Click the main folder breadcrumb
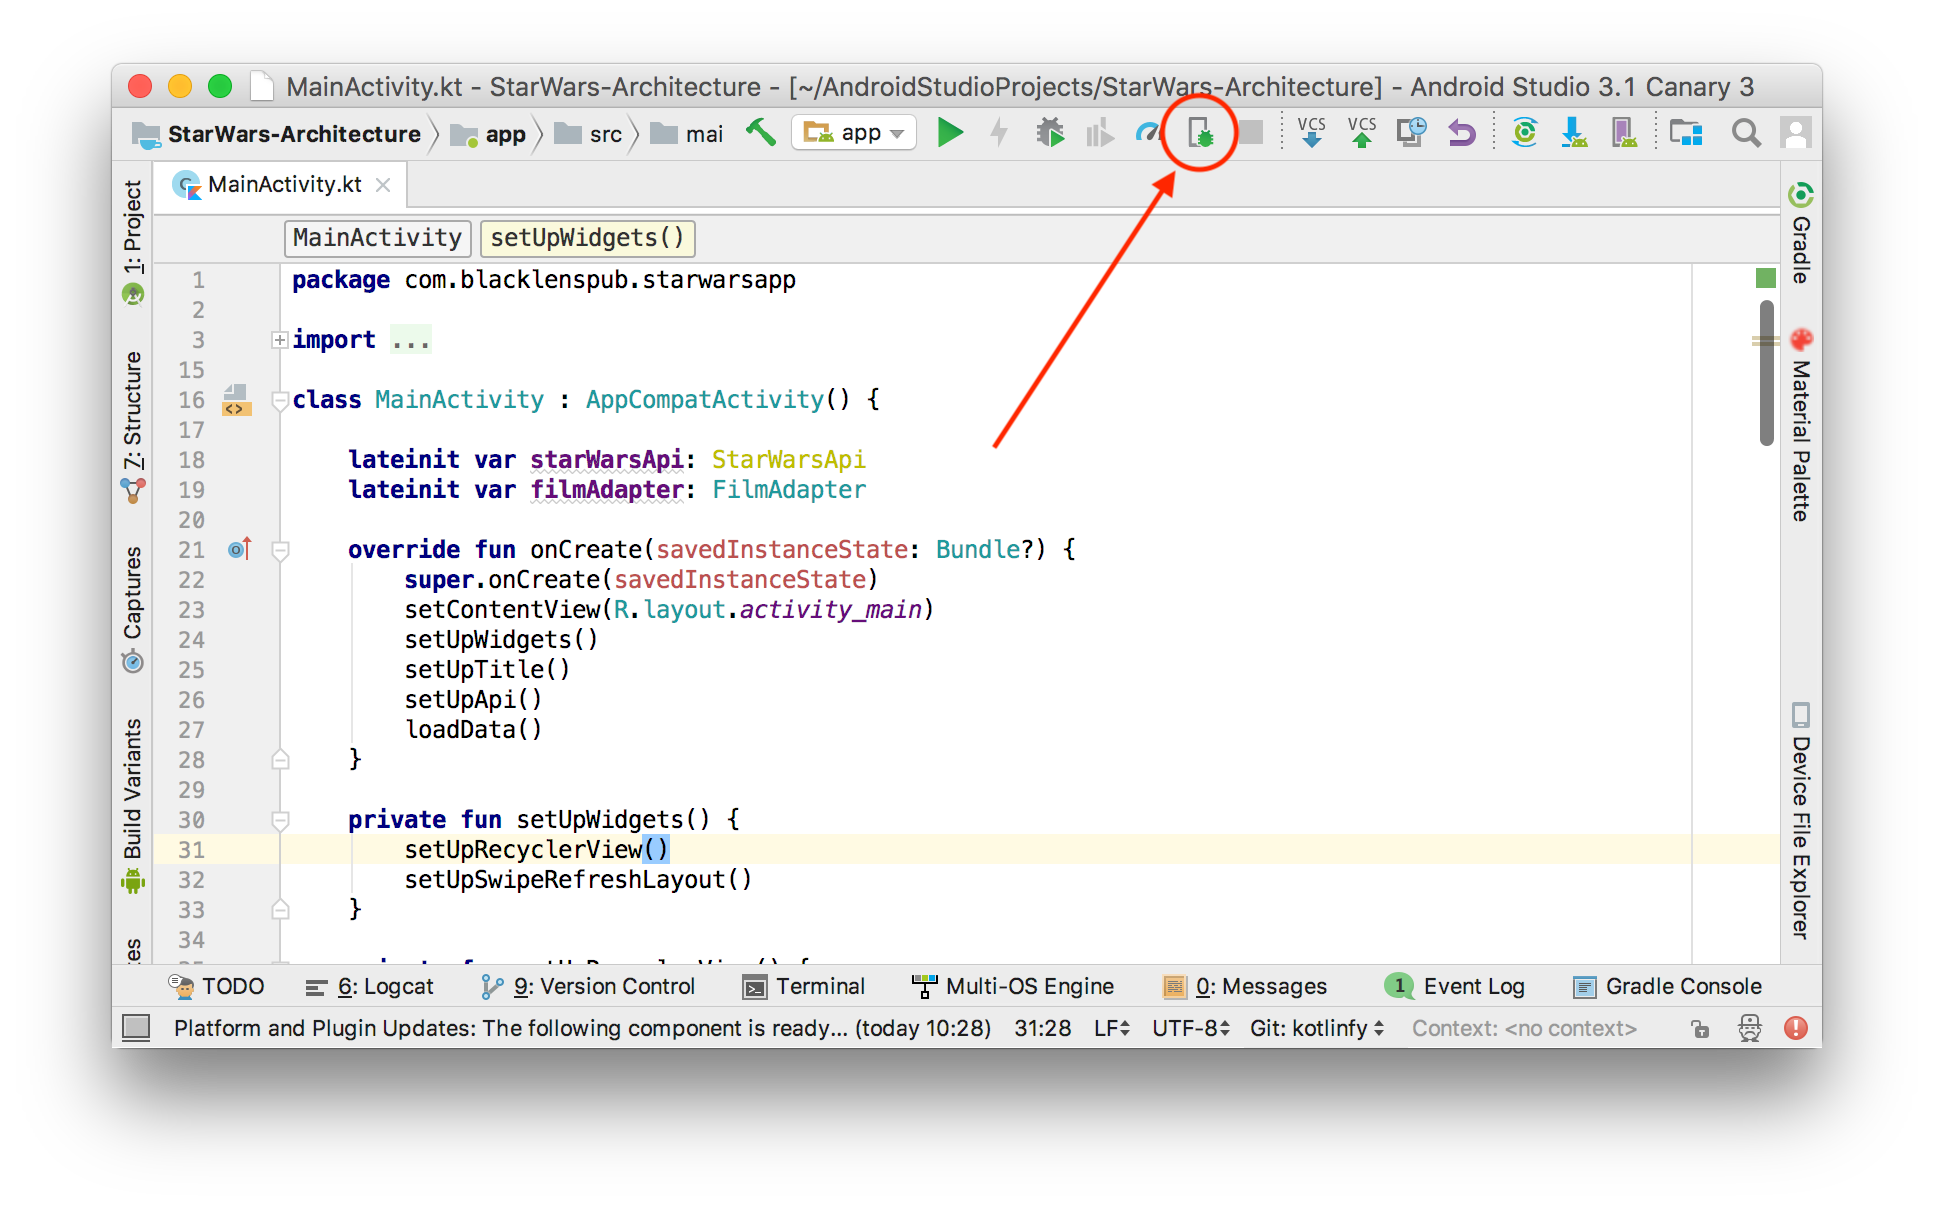The width and height of the screenshot is (1934, 1208). tap(688, 134)
